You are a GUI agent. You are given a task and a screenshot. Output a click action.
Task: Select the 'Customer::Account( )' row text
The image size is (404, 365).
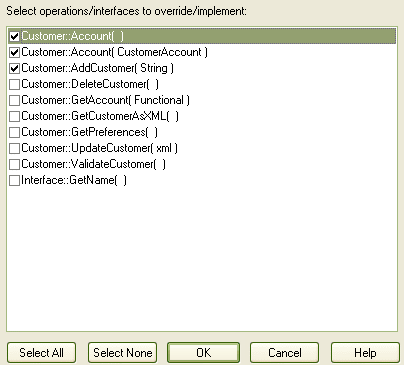tap(73, 36)
